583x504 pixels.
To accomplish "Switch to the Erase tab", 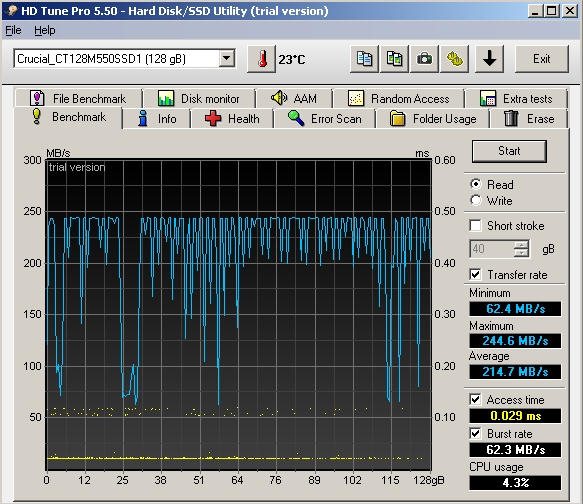I will pyautogui.click(x=529, y=119).
